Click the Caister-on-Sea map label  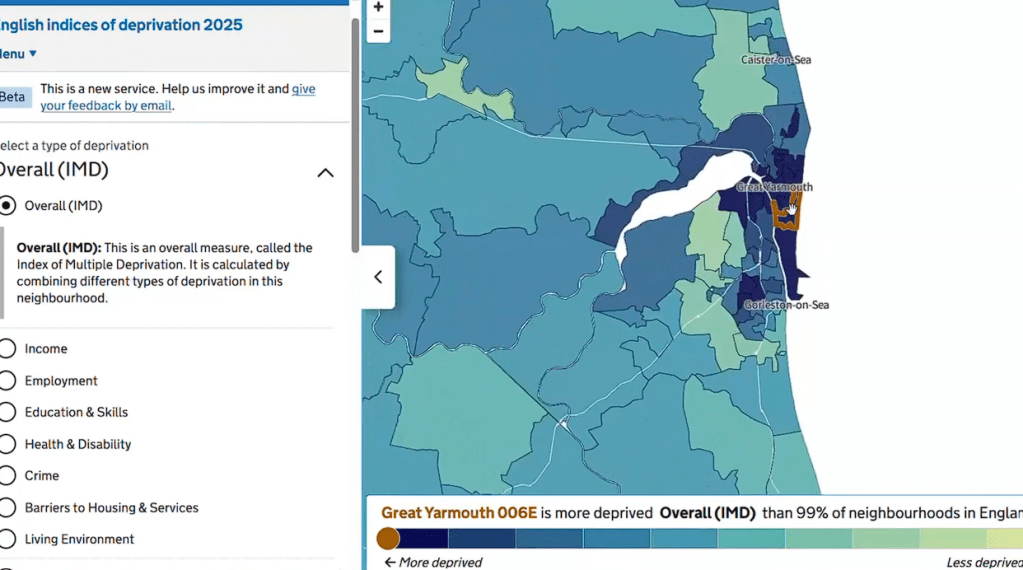click(775, 60)
